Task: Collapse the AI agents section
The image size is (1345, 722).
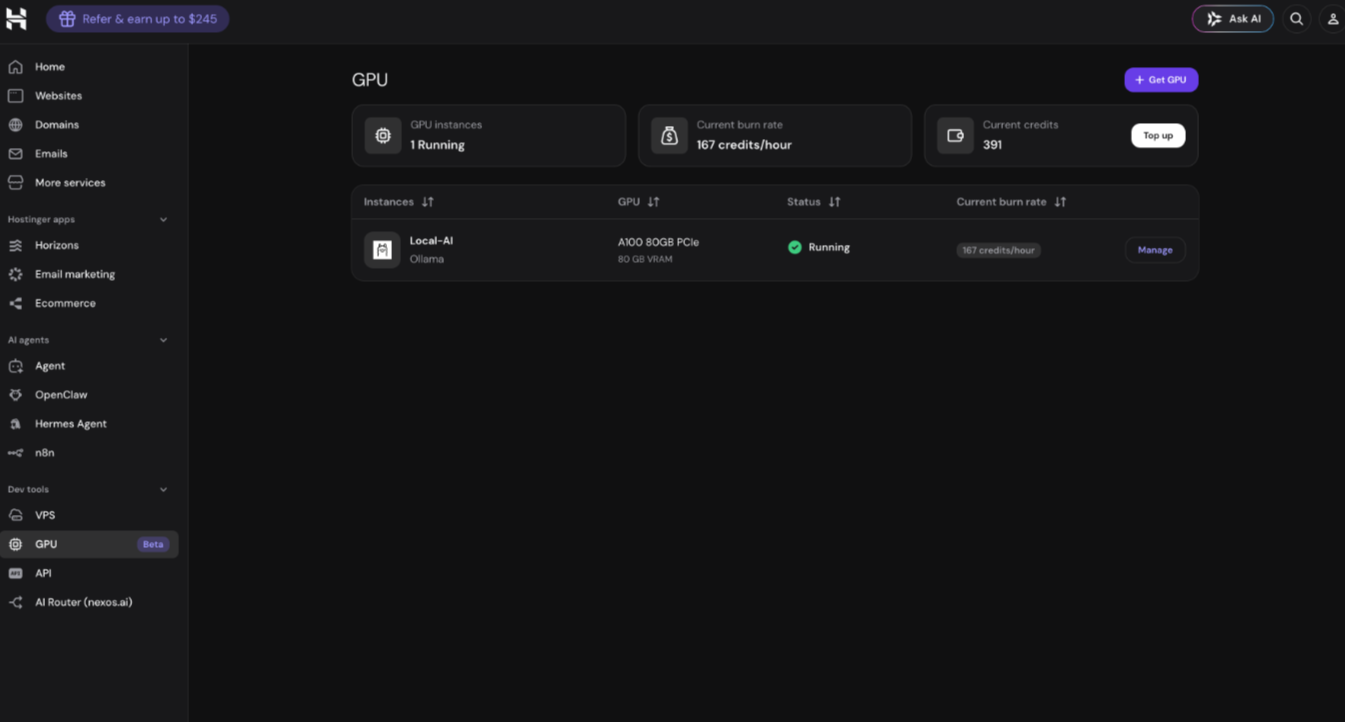Action: [x=164, y=340]
